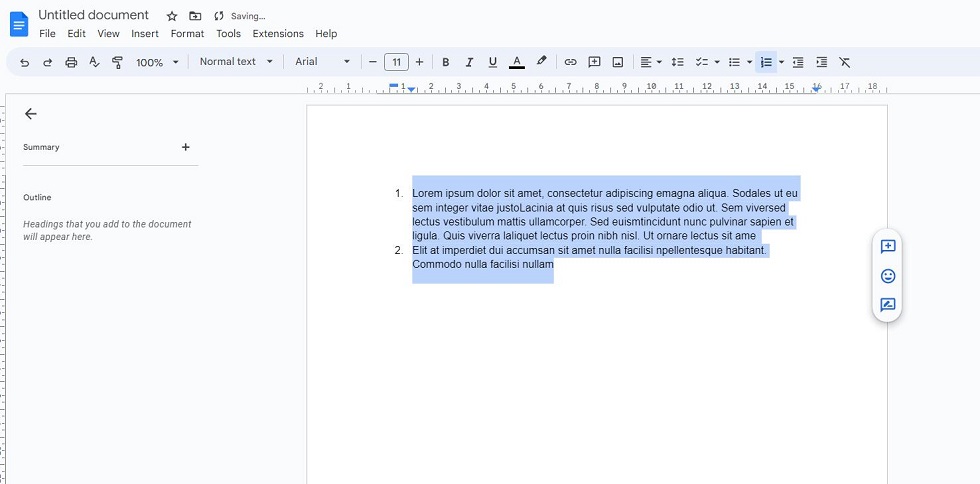Star the Untitled document
980x484 pixels.
[x=172, y=16]
